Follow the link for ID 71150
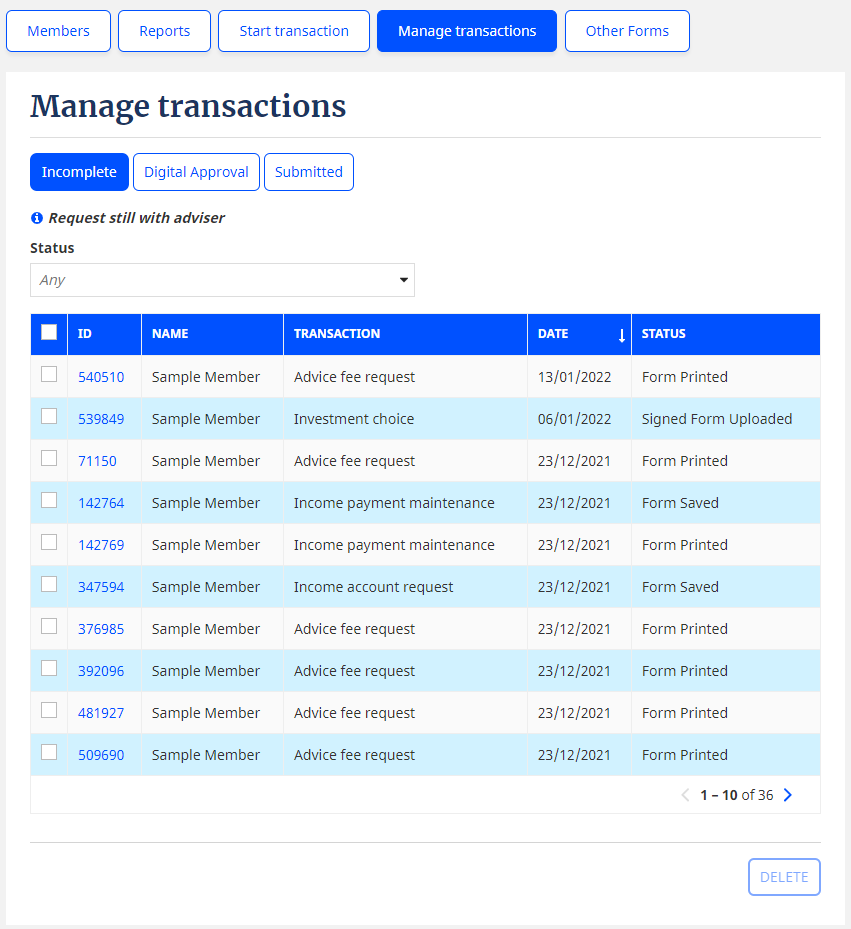Viewport: 851px width, 929px height. point(97,461)
